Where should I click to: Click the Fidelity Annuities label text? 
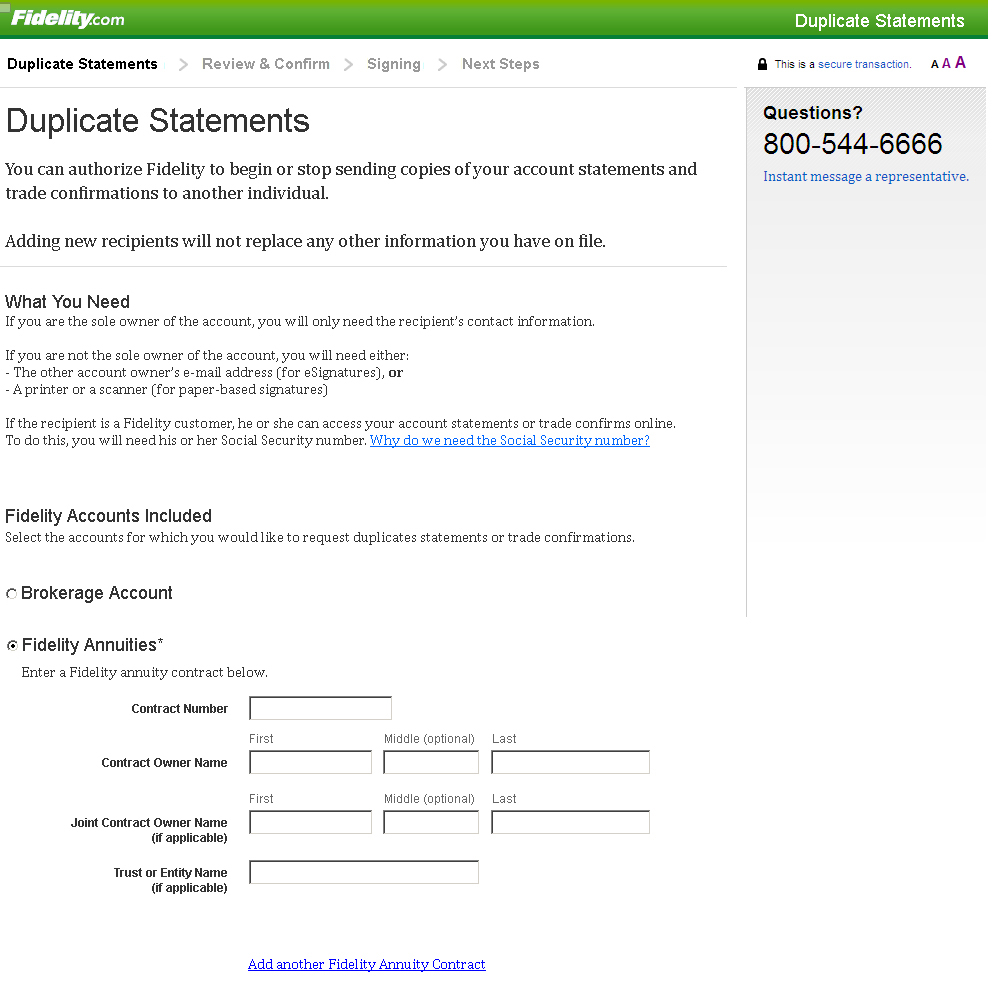coord(93,645)
